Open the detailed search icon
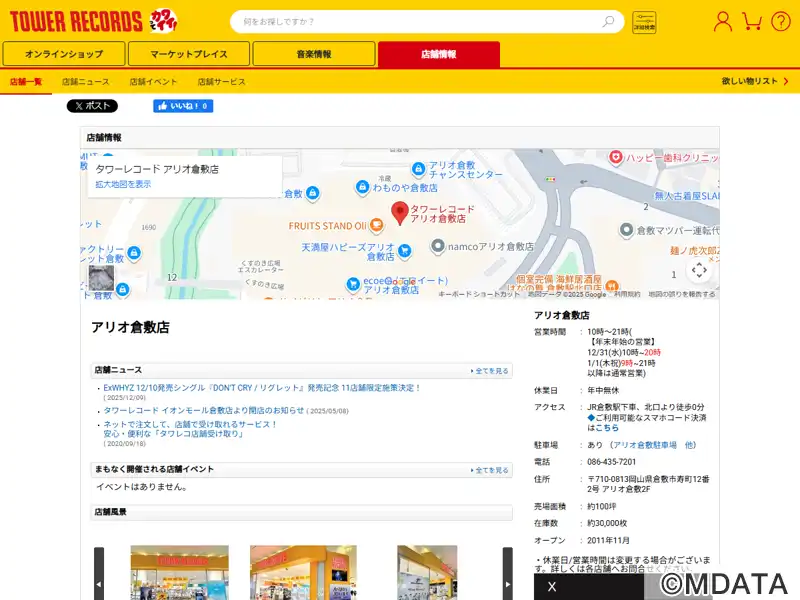 644,21
